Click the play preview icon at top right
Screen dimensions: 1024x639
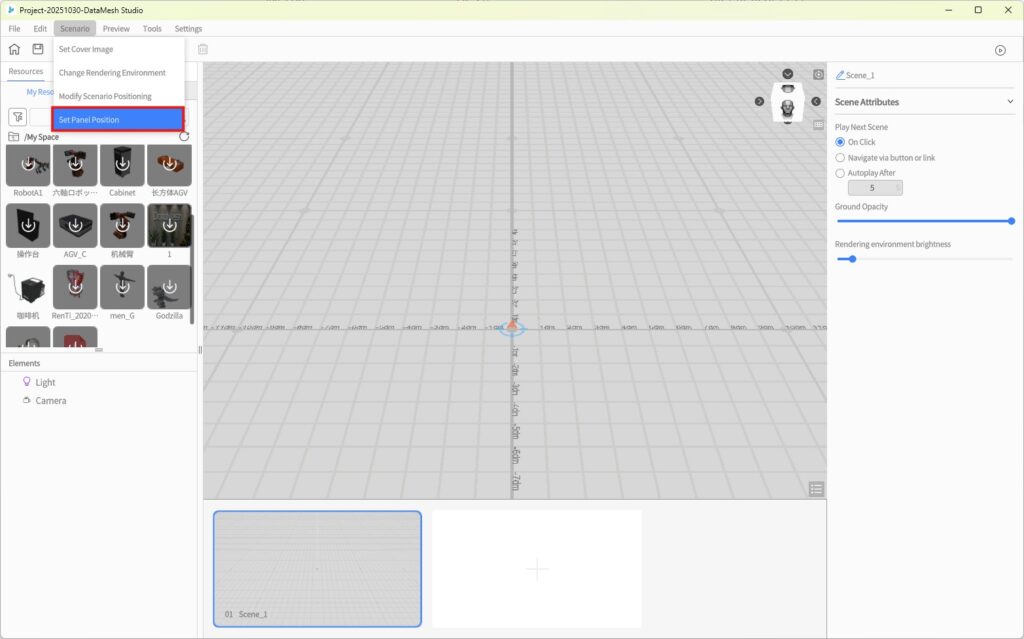tap(999, 50)
